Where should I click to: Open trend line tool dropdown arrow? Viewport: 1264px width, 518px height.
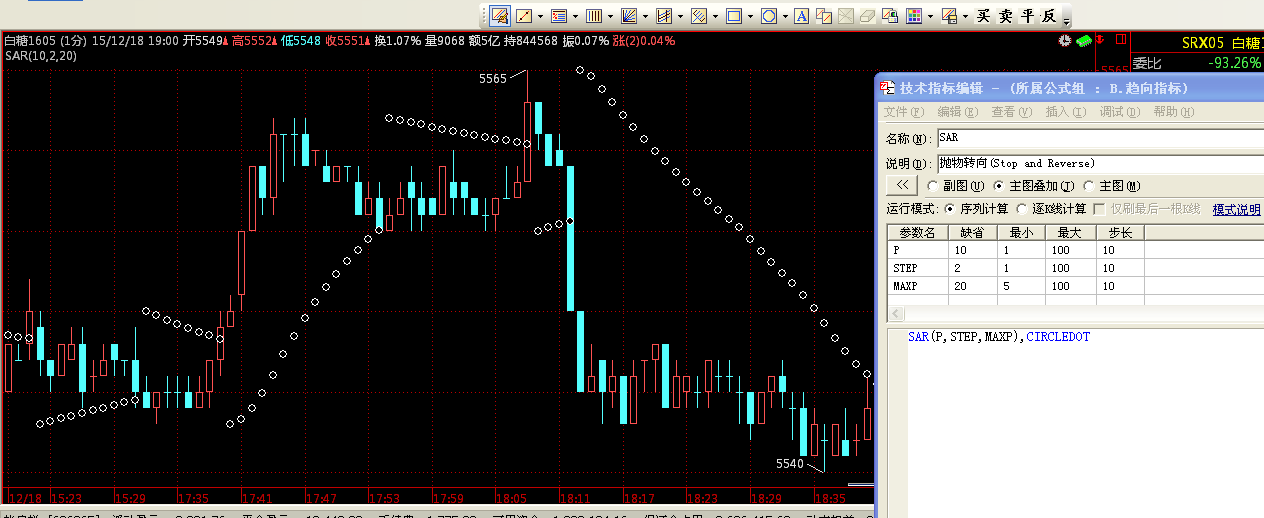[540, 16]
